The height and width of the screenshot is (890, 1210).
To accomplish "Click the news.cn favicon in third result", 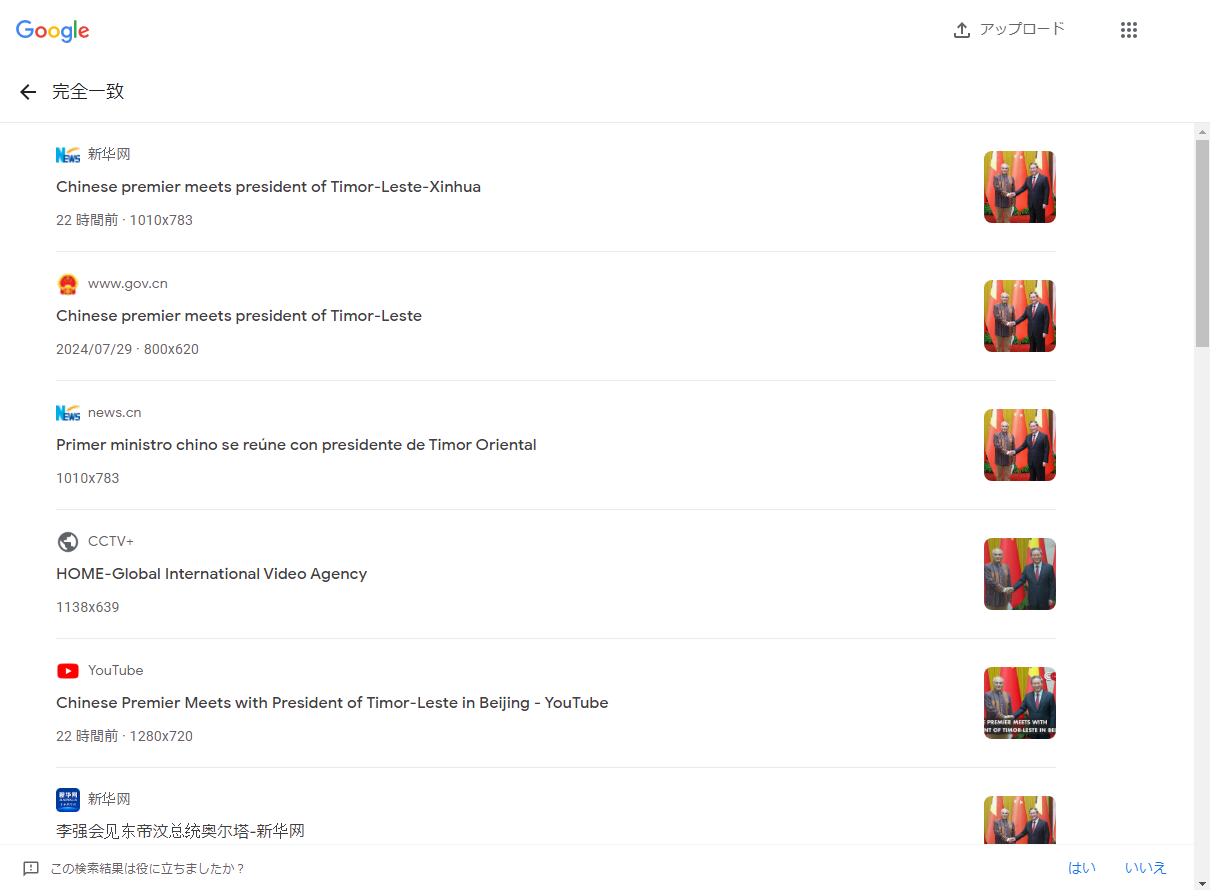I will click(68, 412).
